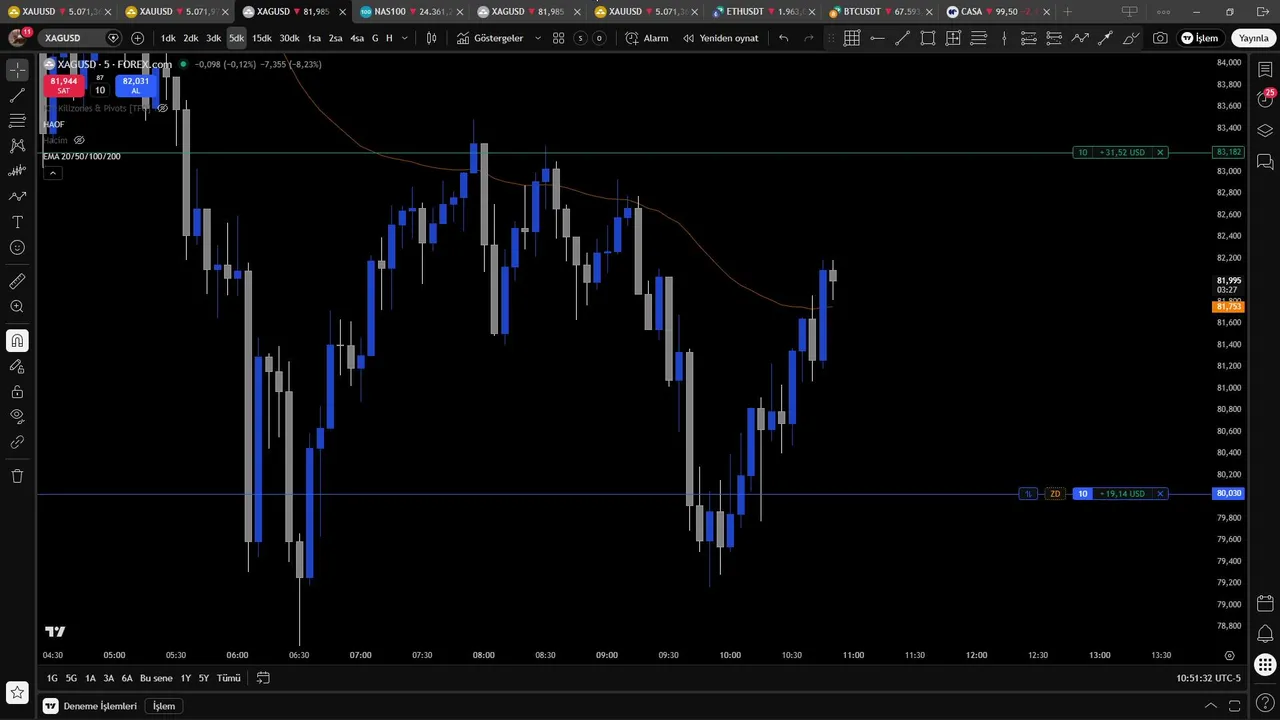Pick the horizontal ray tool in favorites bar
This screenshot has height=720, width=1280.
click(877, 38)
